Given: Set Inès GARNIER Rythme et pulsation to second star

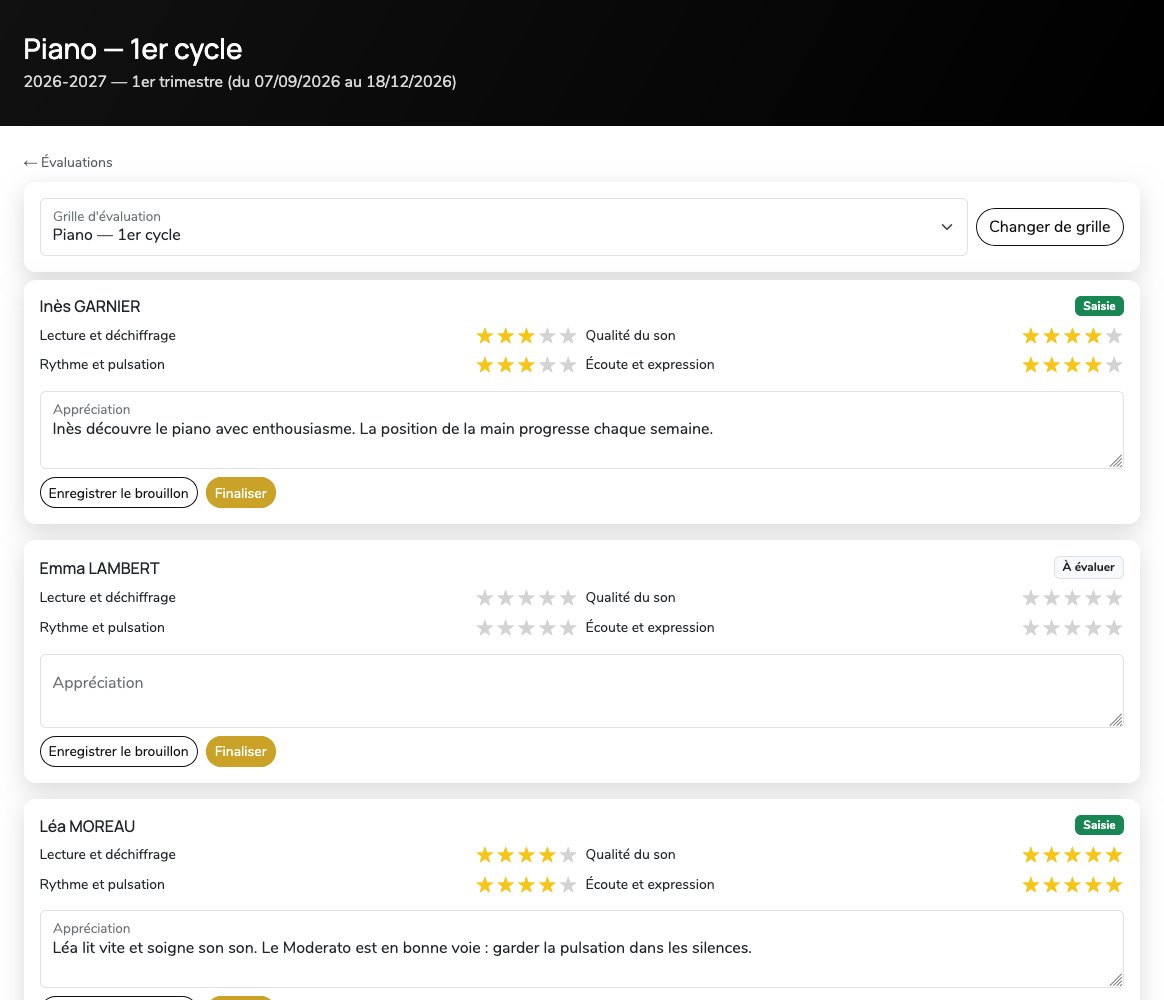Looking at the screenshot, I should [x=506, y=365].
